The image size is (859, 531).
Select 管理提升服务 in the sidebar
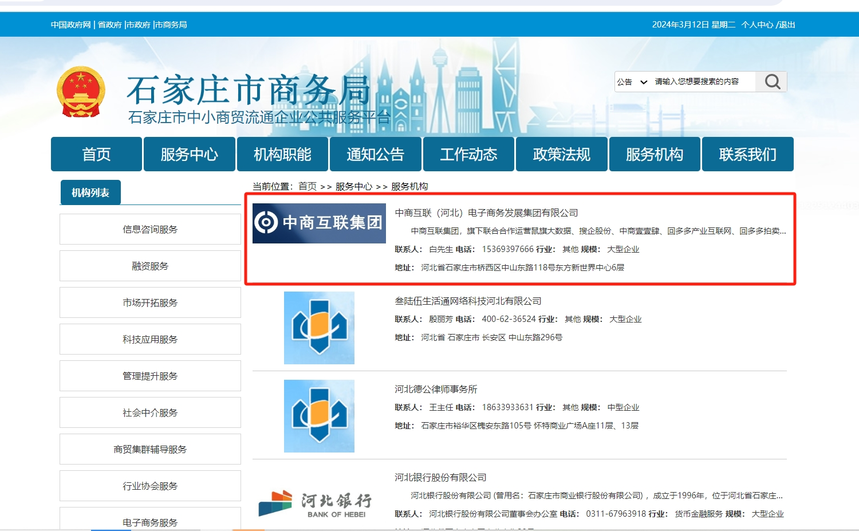click(x=150, y=376)
